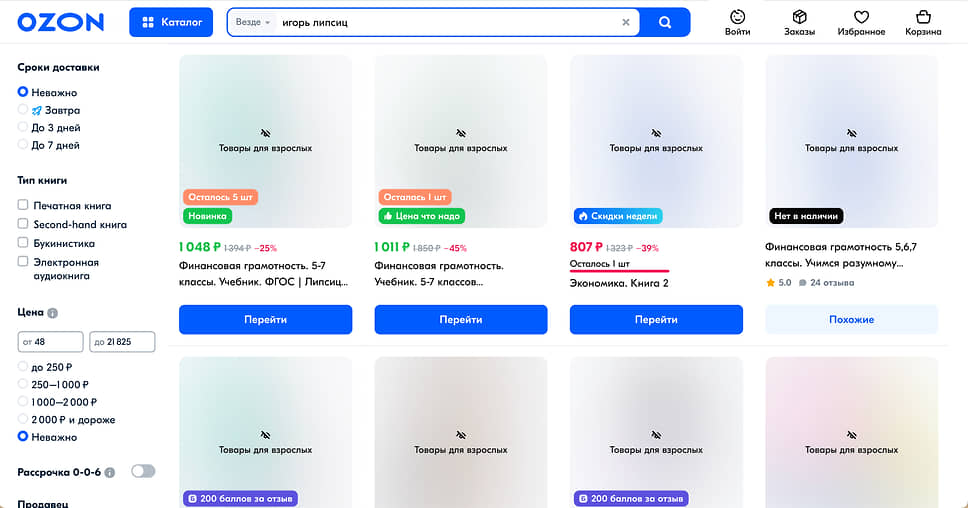Image resolution: width=968 pixels, height=508 pixels.
Task: Open the Везде search scope dropdown
Action: point(252,22)
